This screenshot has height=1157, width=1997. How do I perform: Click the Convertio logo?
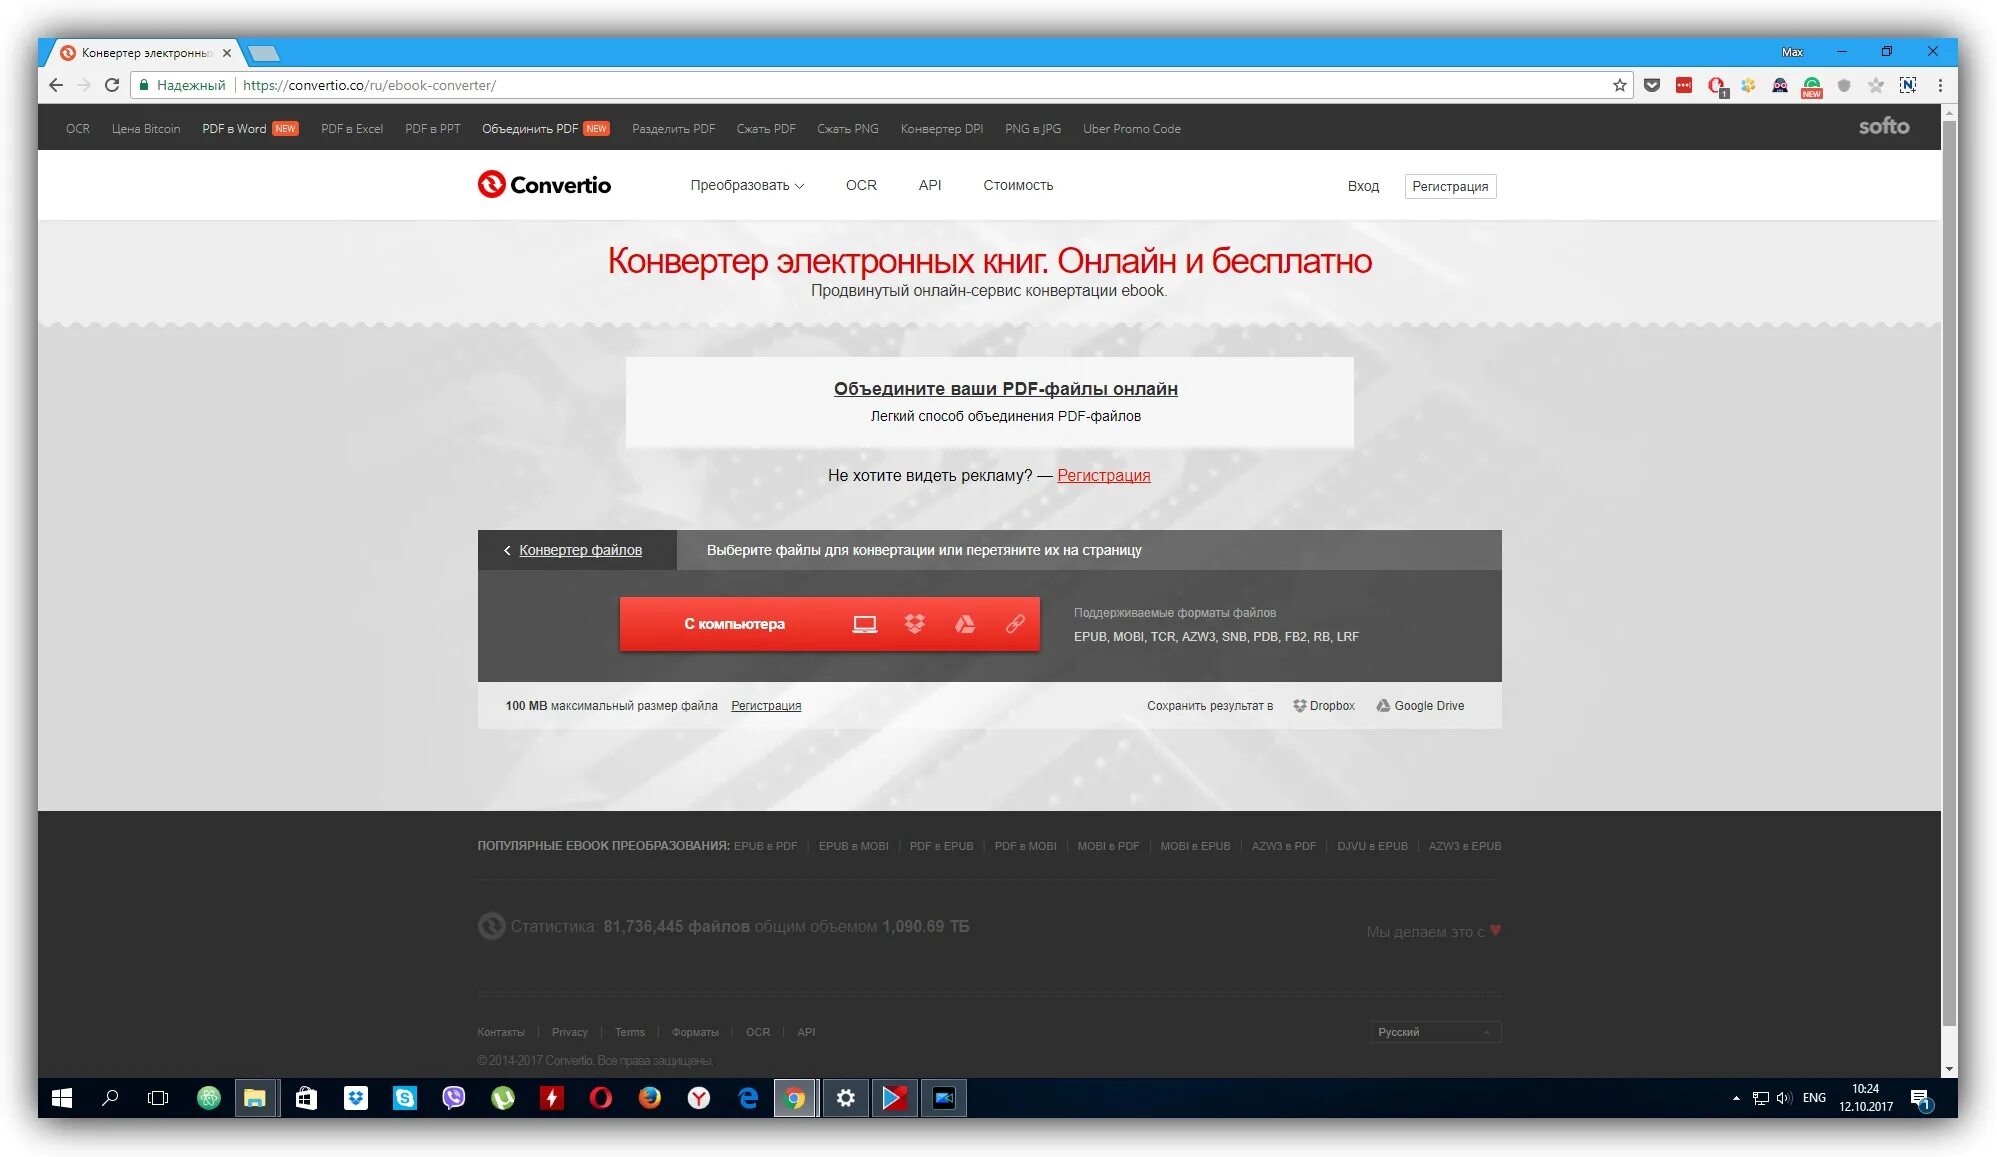(x=544, y=185)
